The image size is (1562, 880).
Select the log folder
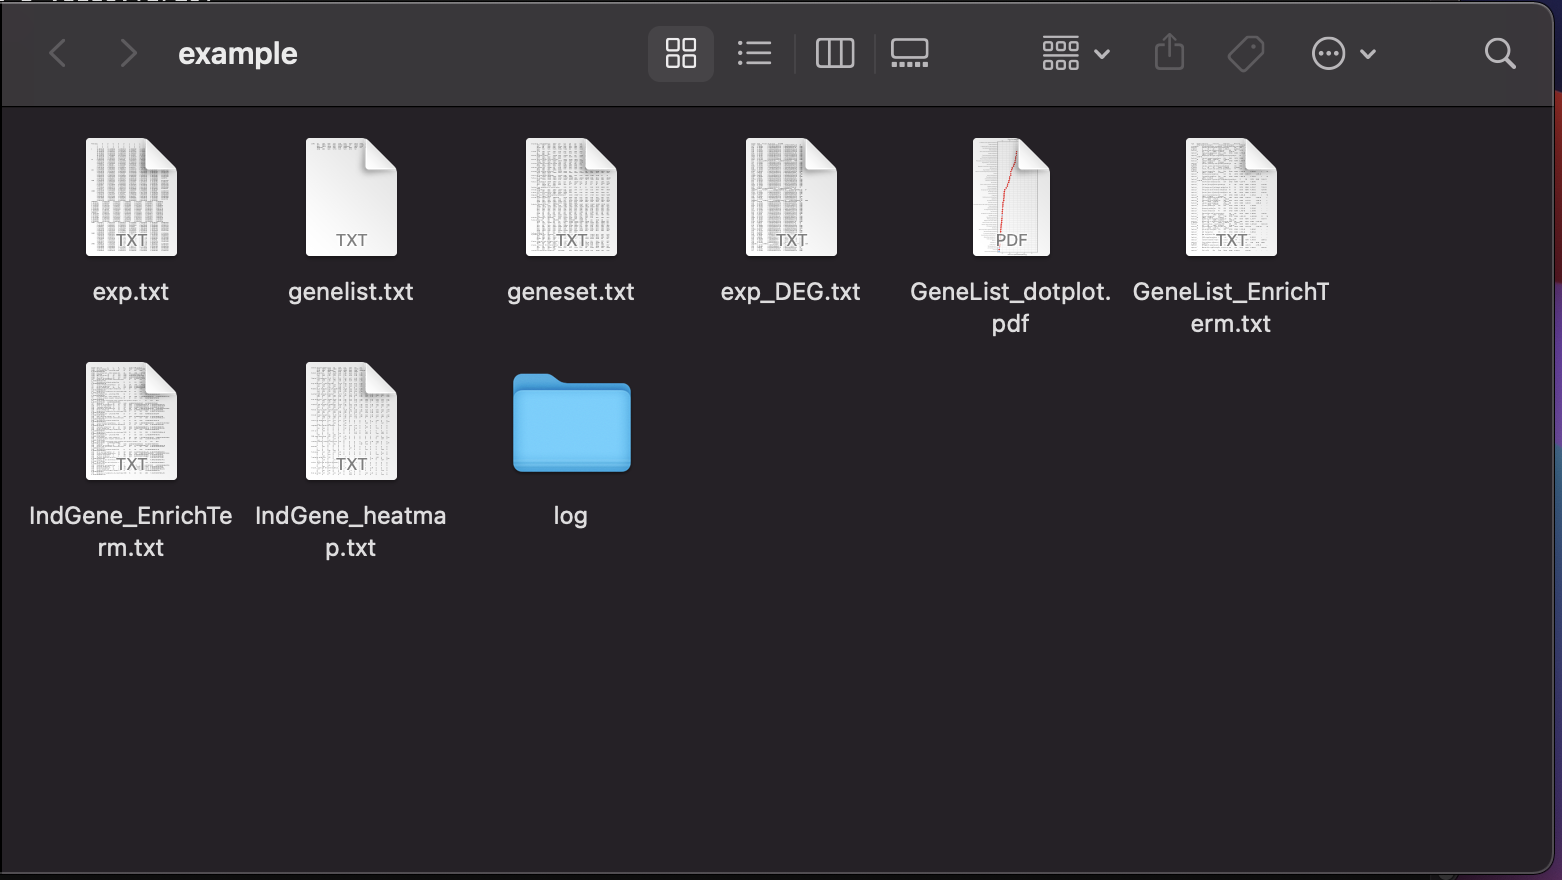tap(571, 424)
